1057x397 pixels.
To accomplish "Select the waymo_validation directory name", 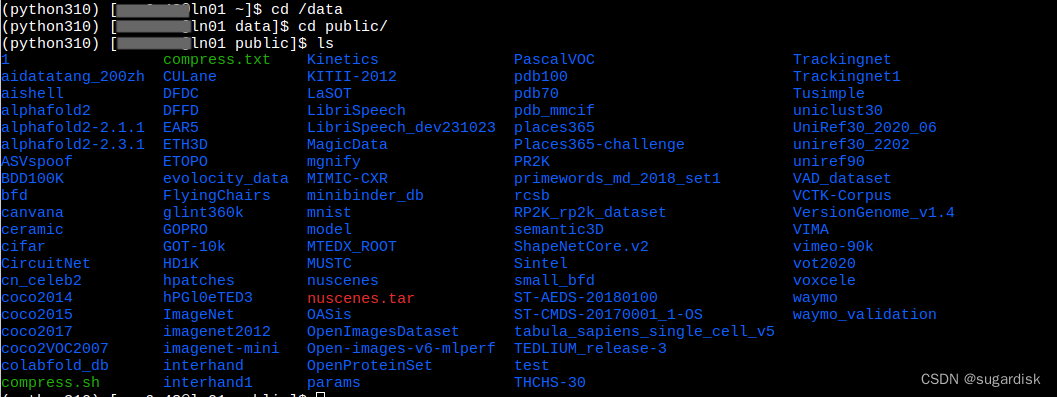I will tap(865, 314).
